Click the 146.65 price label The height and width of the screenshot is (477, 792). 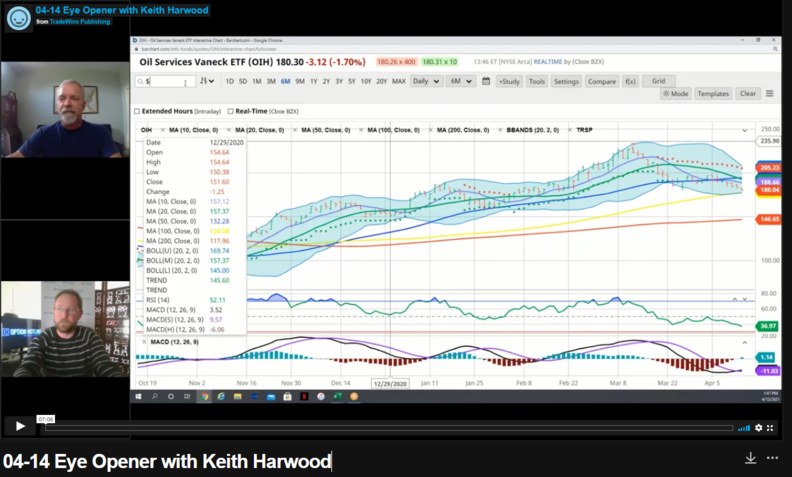pos(769,219)
